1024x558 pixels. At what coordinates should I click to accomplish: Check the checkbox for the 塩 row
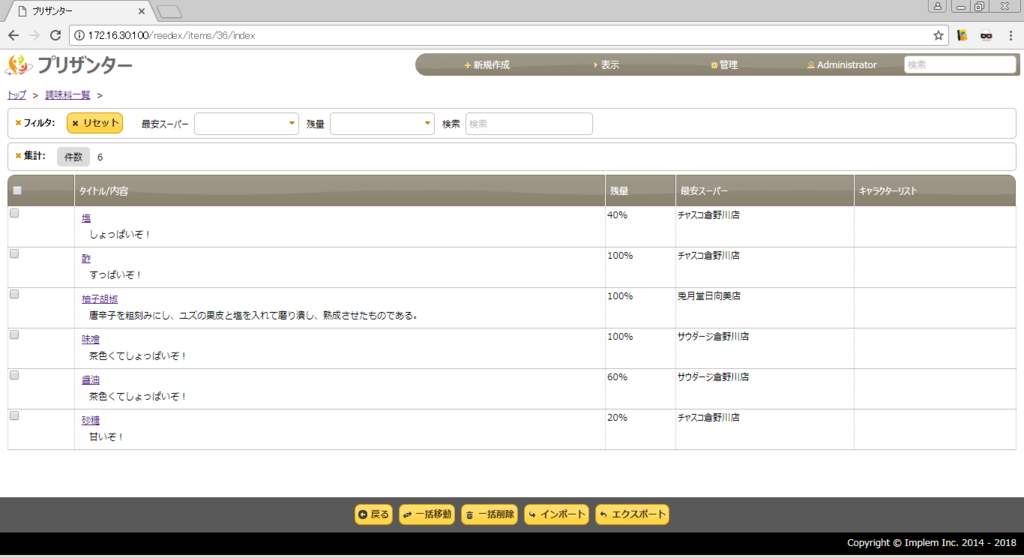tap(14, 214)
